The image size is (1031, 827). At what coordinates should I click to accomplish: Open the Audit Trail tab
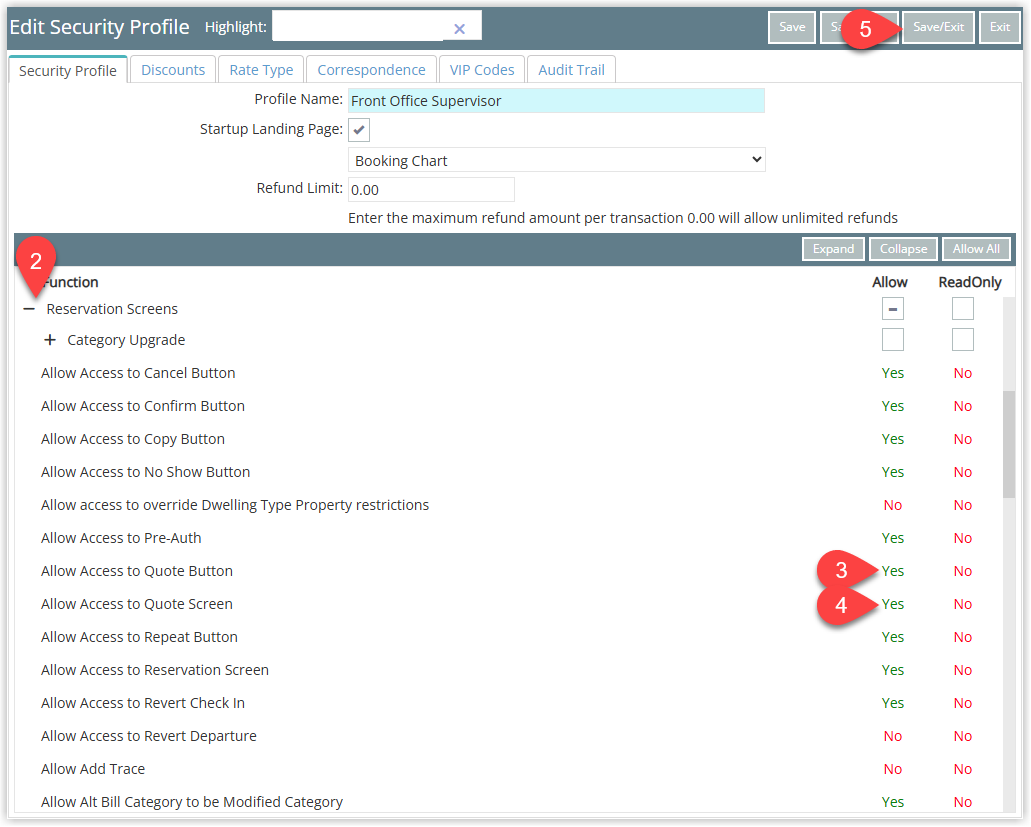click(x=571, y=70)
